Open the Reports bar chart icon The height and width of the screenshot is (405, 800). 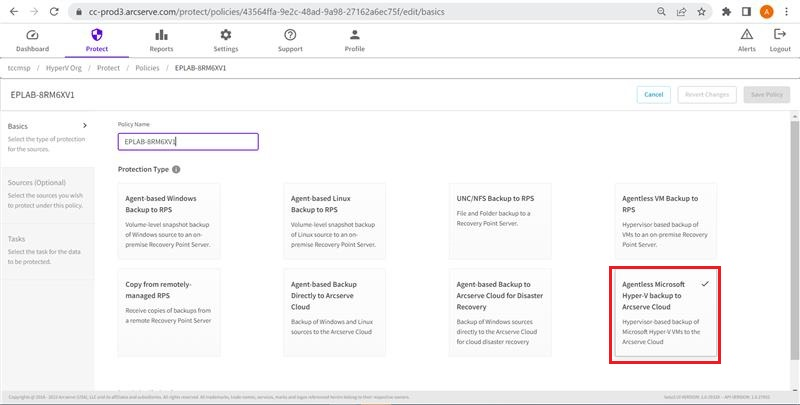pos(161,35)
